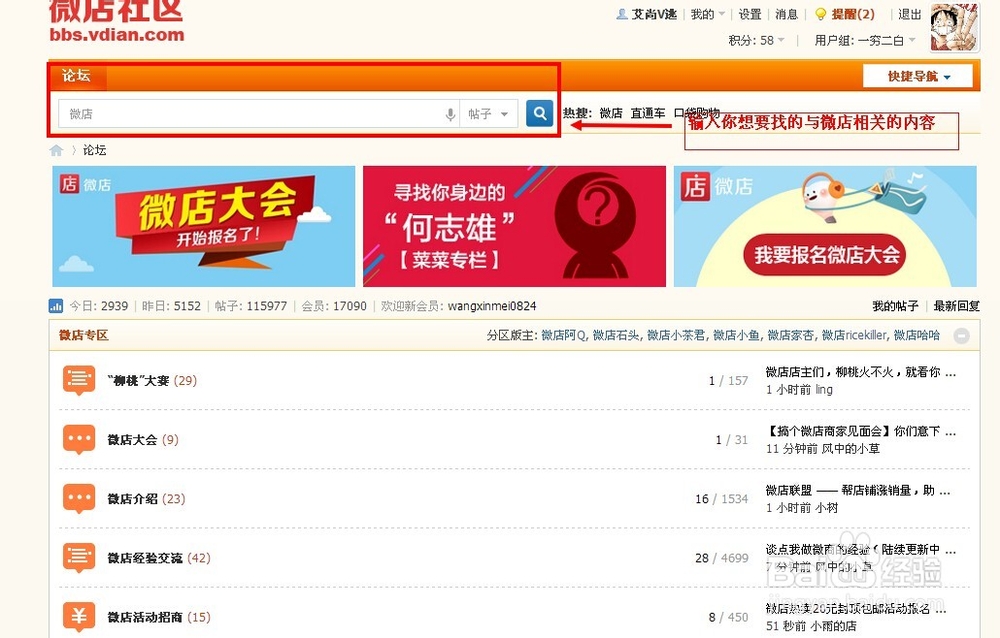Image resolution: width=1000 pixels, height=638 pixels.
Task: Click hot search term 微店
Action: click(x=611, y=113)
